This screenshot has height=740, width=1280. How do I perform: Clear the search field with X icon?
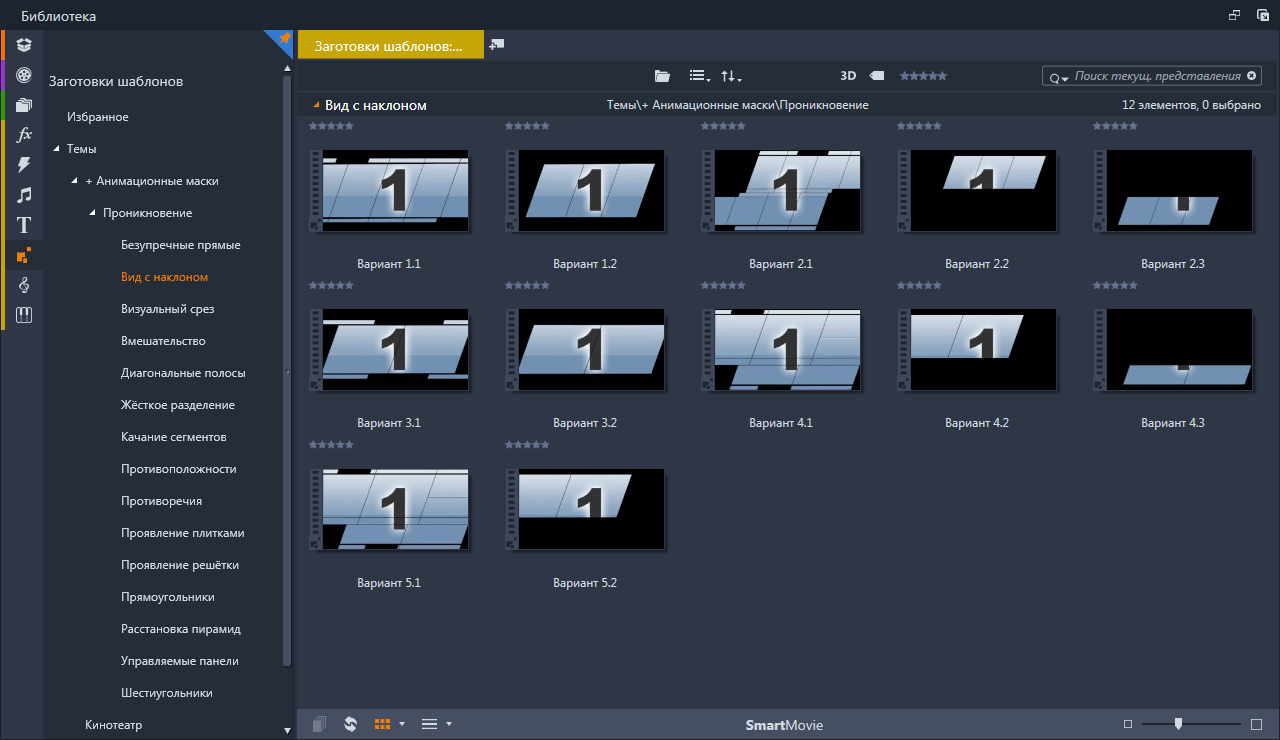pos(1251,76)
